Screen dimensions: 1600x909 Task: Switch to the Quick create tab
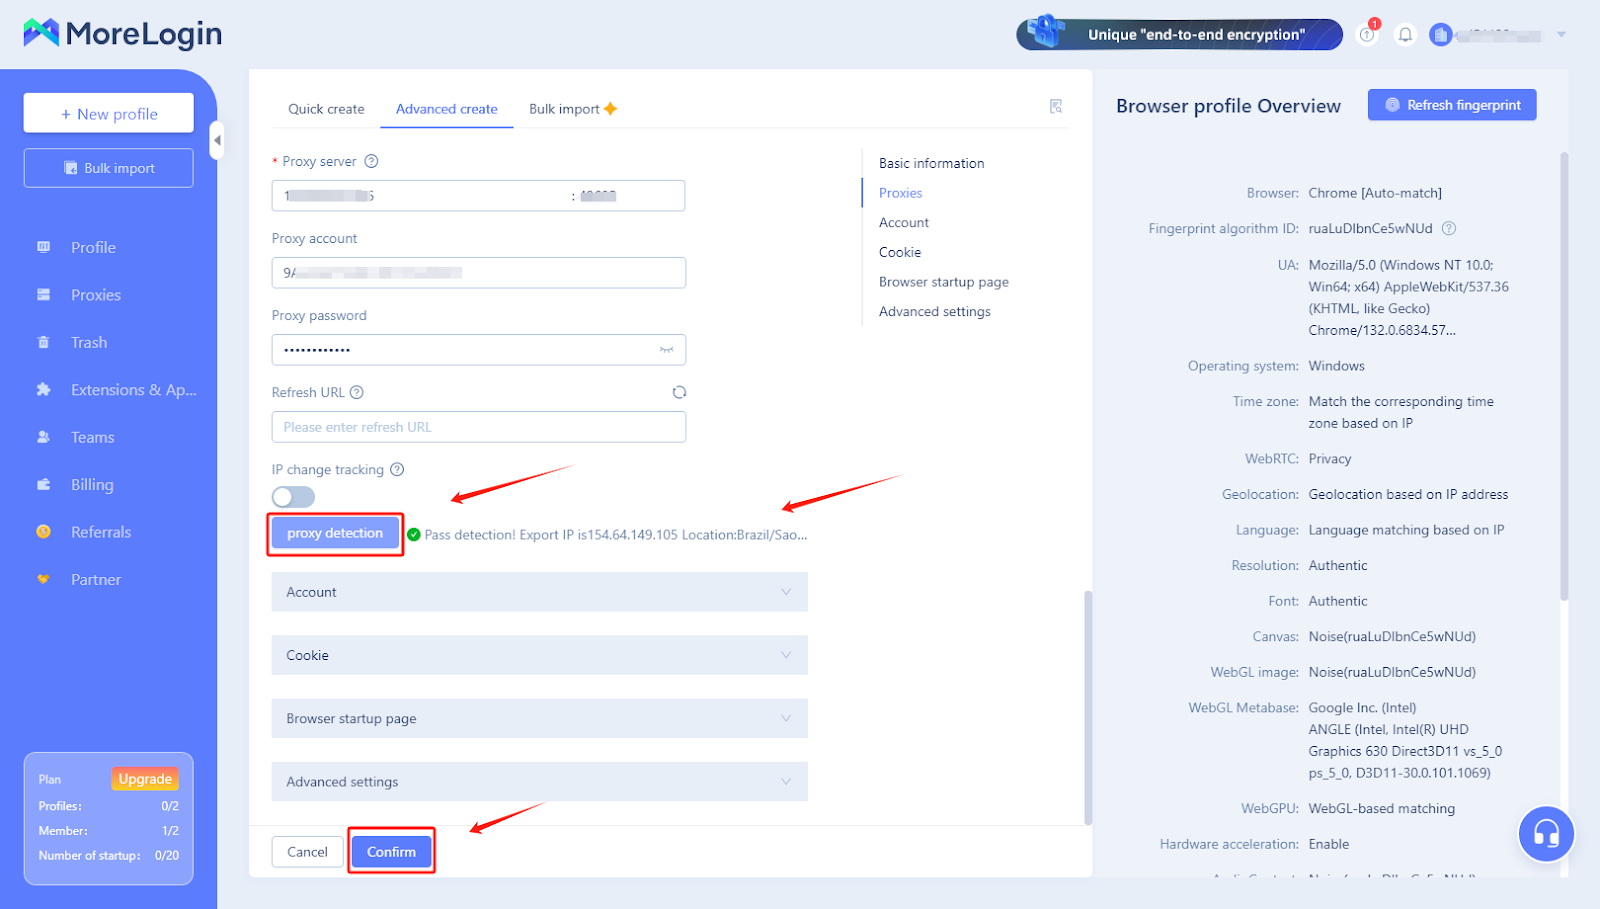326,109
